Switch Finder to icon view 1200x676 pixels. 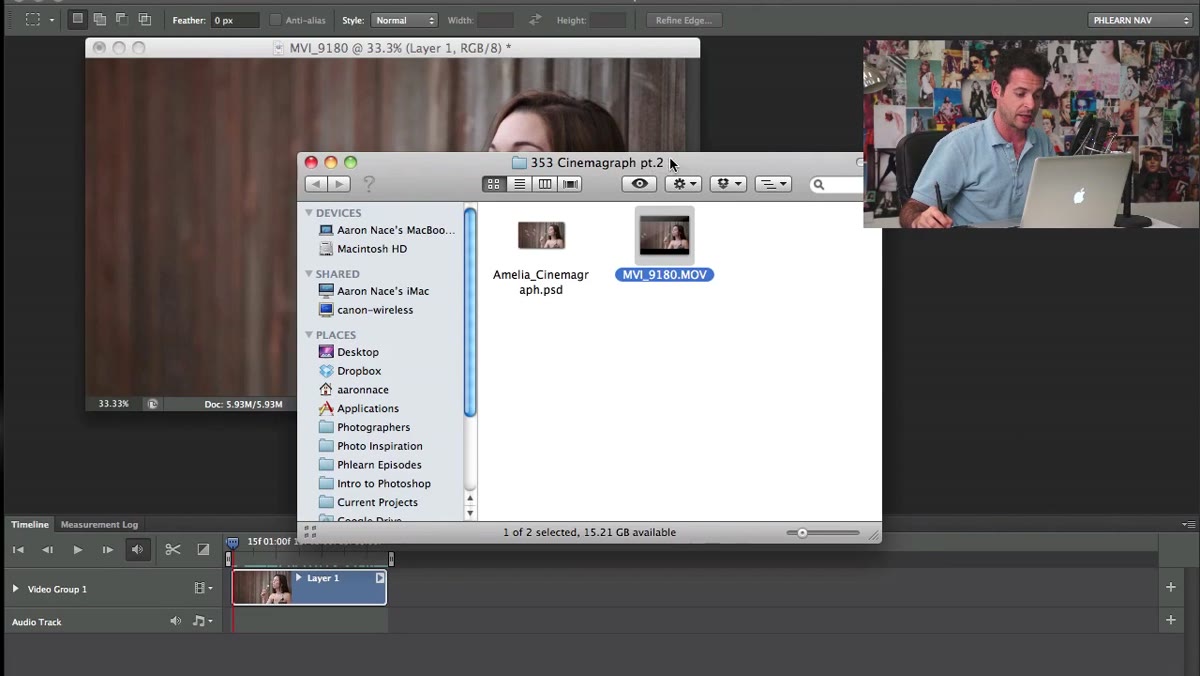[x=494, y=184]
